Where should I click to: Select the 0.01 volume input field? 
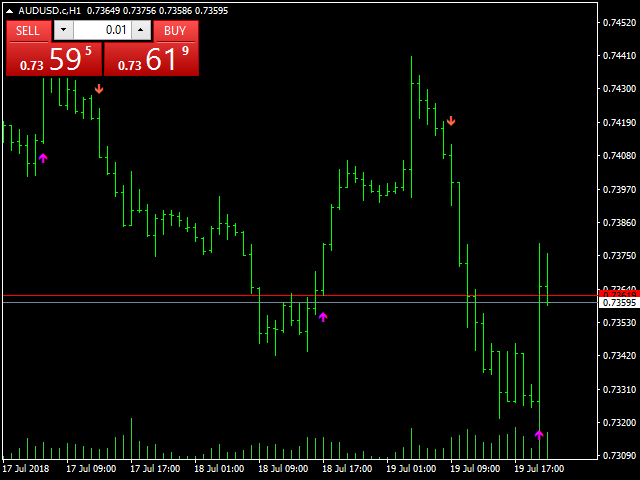(x=102, y=30)
